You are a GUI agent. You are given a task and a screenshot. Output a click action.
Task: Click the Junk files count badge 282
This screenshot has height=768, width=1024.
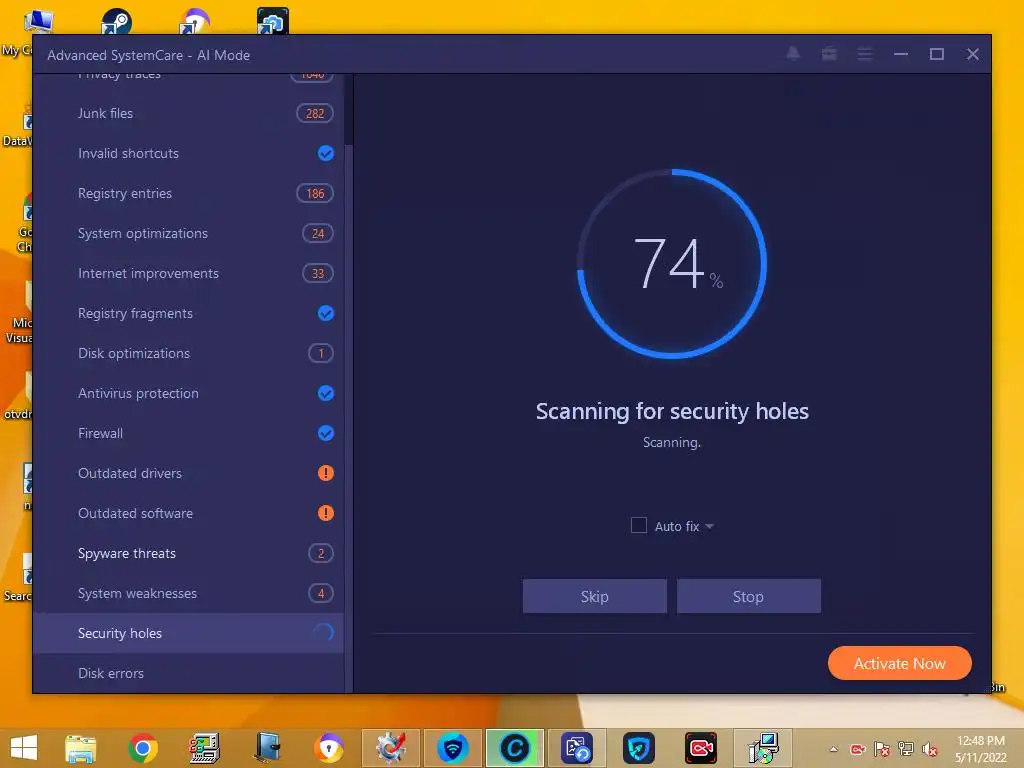click(x=315, y=113)
